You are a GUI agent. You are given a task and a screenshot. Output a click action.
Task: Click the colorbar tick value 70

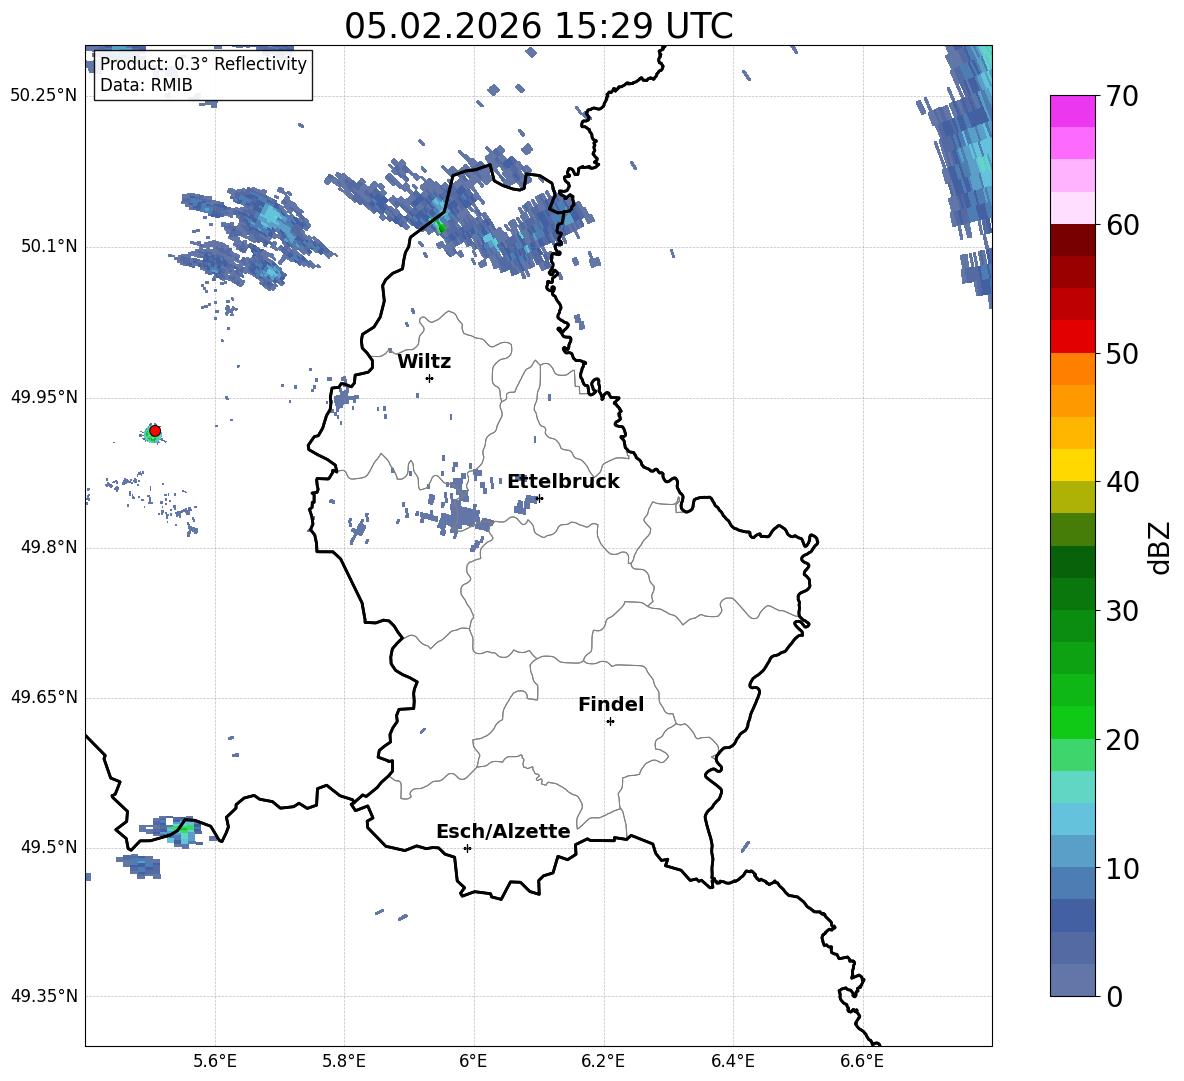click(1122, 97)
